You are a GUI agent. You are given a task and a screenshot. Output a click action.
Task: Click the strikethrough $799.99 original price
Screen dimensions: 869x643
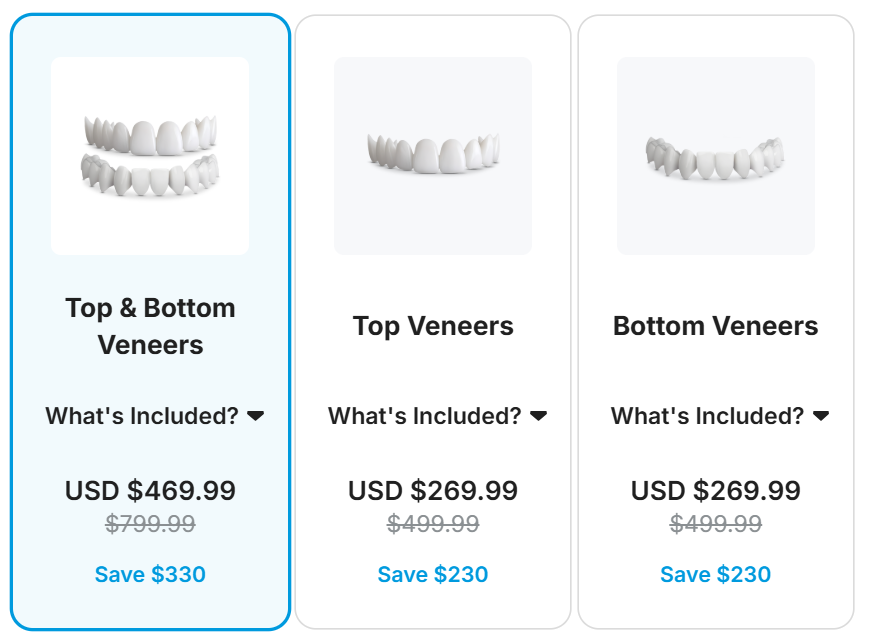coord(149,521)
